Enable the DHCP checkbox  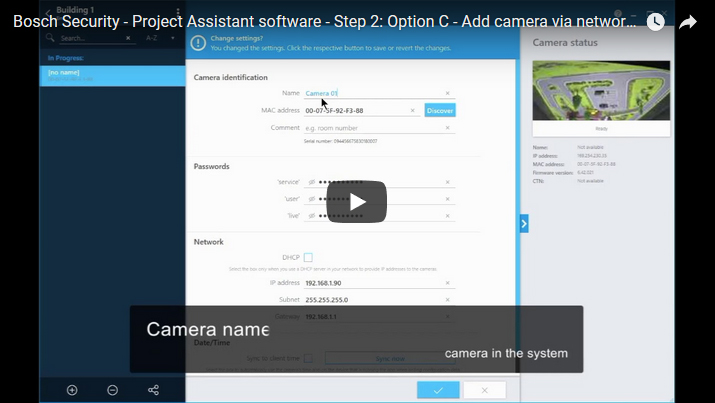(308, 257)
